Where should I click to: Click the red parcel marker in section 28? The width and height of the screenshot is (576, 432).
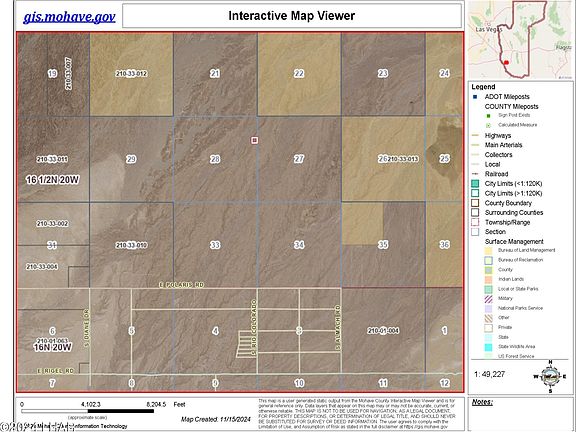(x=255, y=140)
